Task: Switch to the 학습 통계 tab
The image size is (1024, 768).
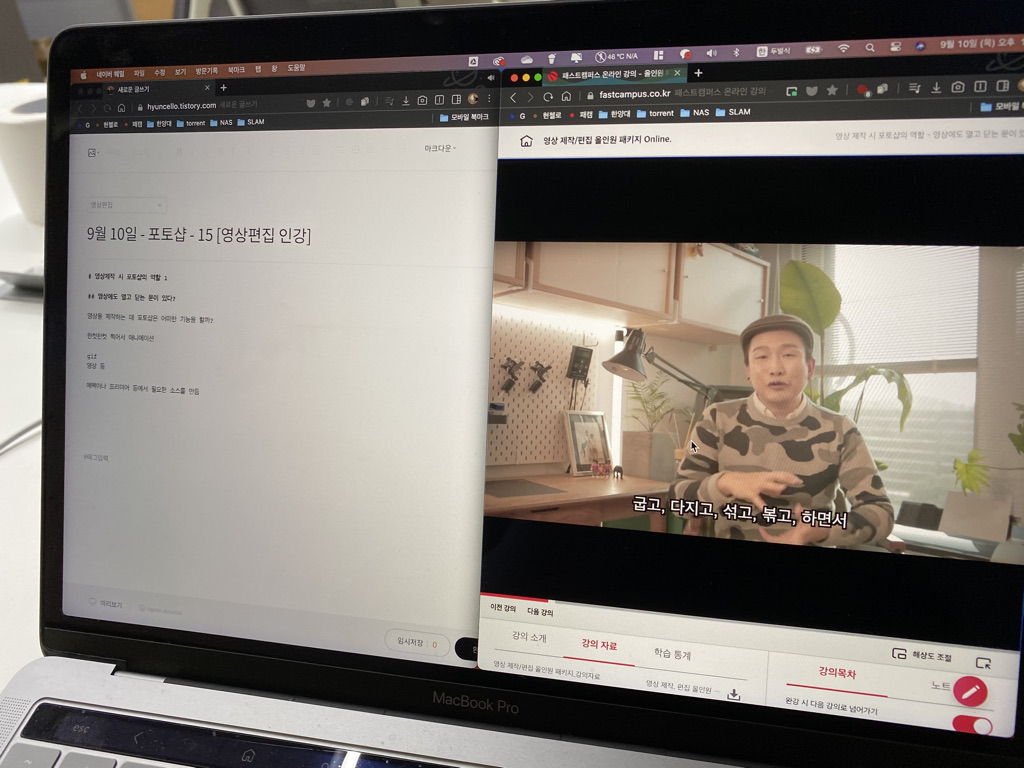Action: [672, 653]
